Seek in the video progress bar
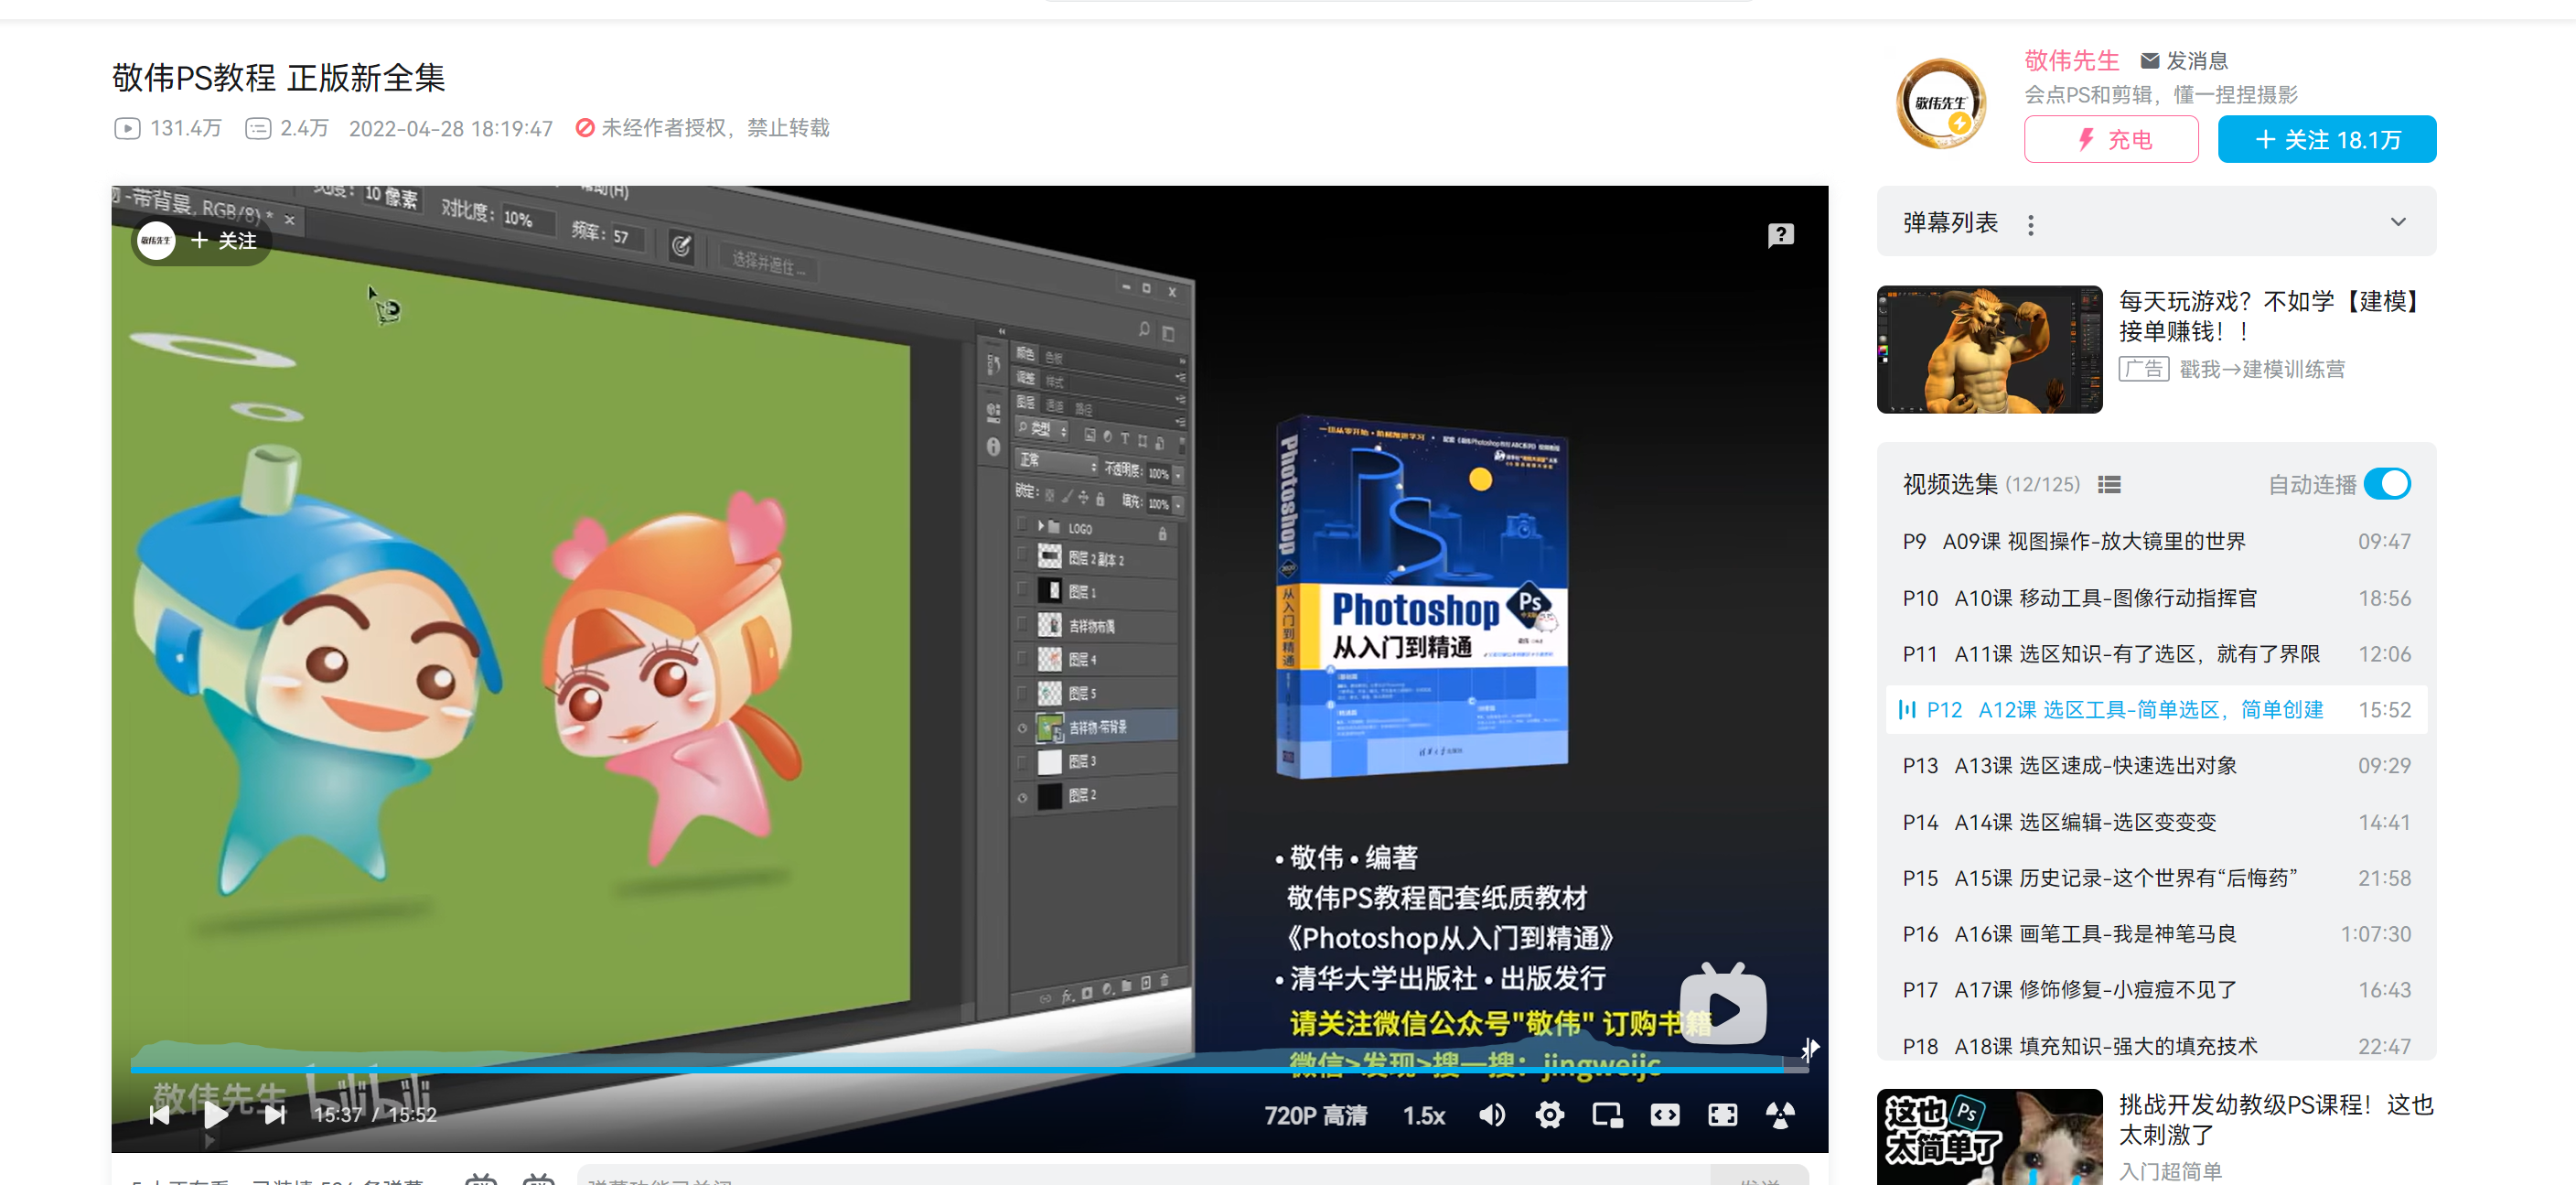This screenshot has height=1185, width=2576. [968, 1069]
